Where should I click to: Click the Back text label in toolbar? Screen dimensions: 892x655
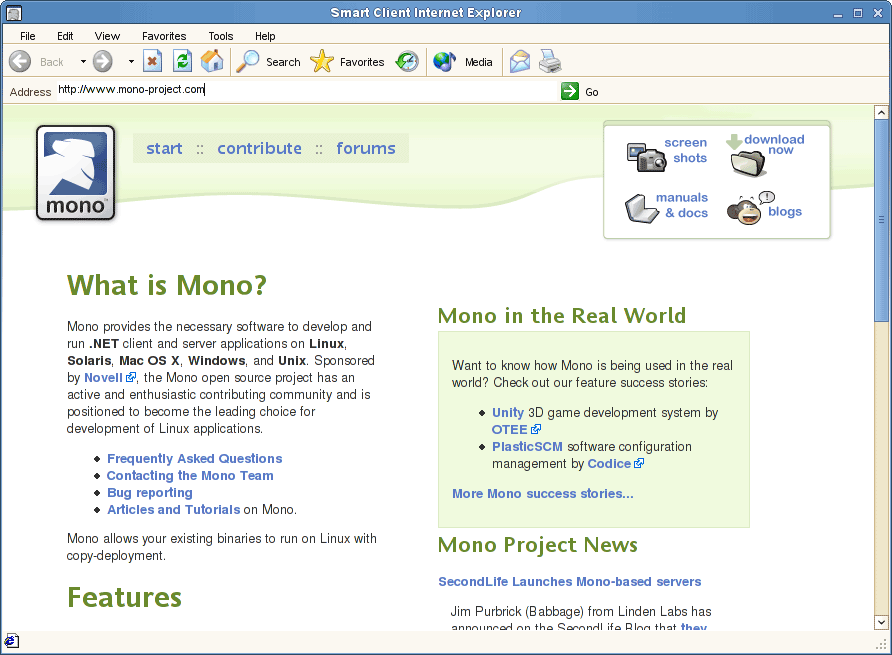[x=52, y=62]
